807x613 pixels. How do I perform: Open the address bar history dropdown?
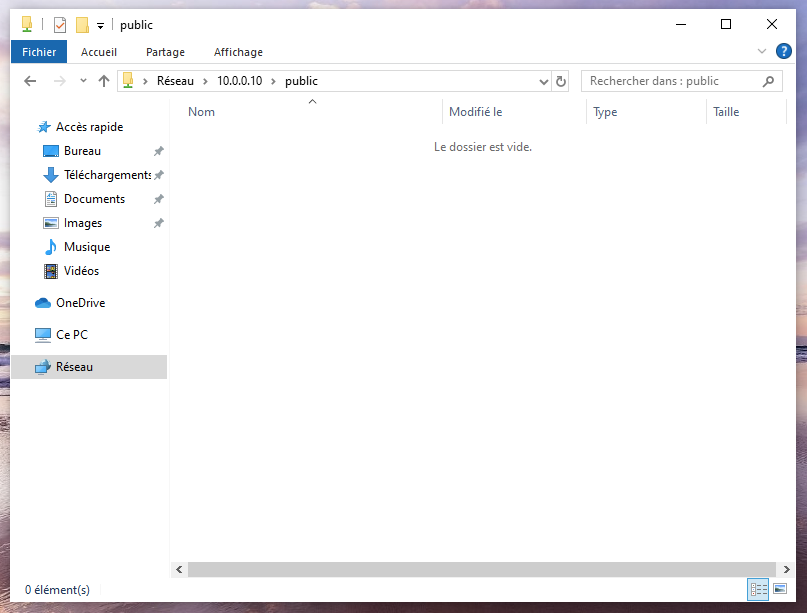[544, 81]
